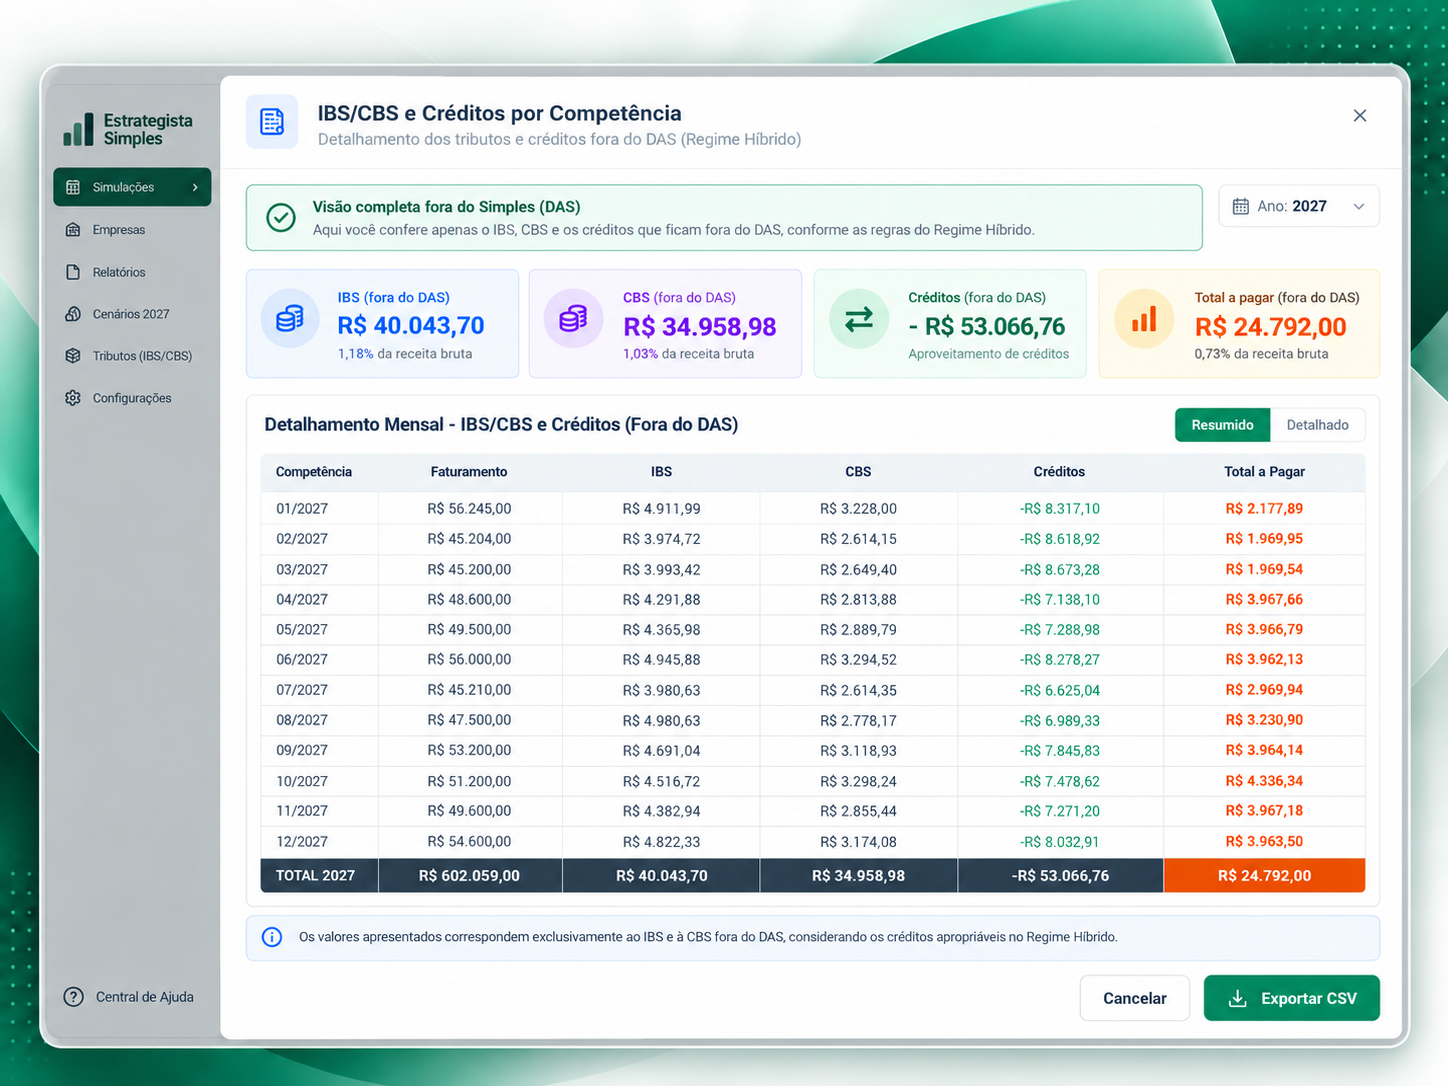Click the CBS value R$ 3.174,08

click(x=858, y=842)
